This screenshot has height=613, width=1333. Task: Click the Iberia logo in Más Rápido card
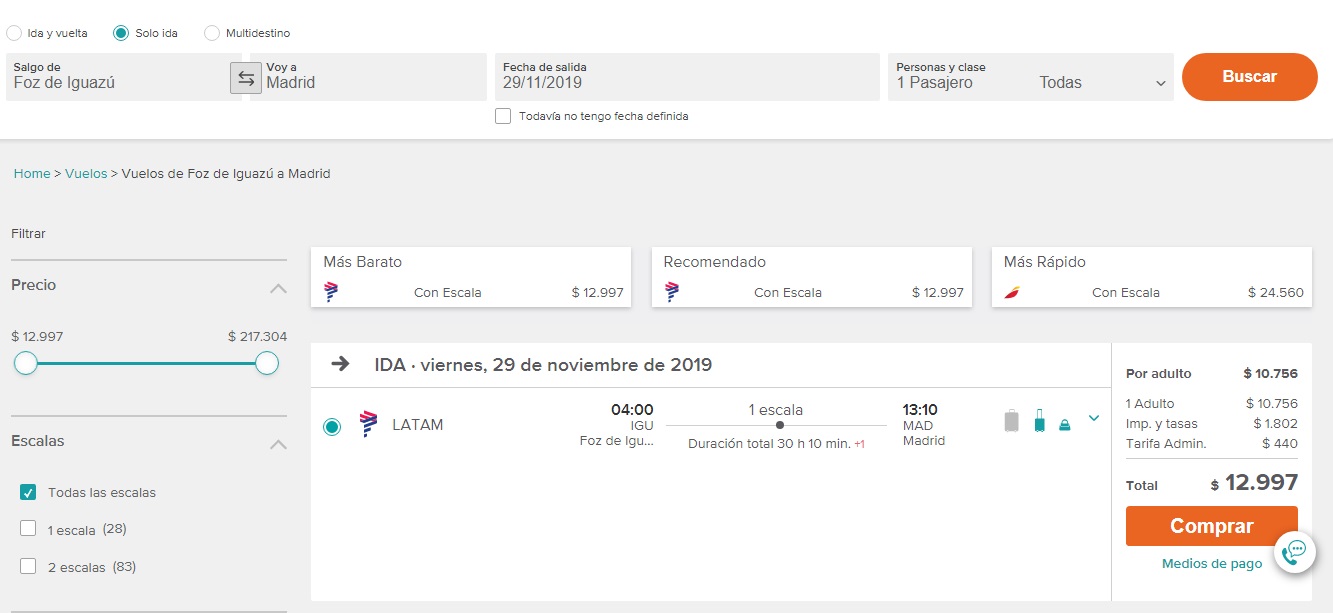coord(1012,293)
